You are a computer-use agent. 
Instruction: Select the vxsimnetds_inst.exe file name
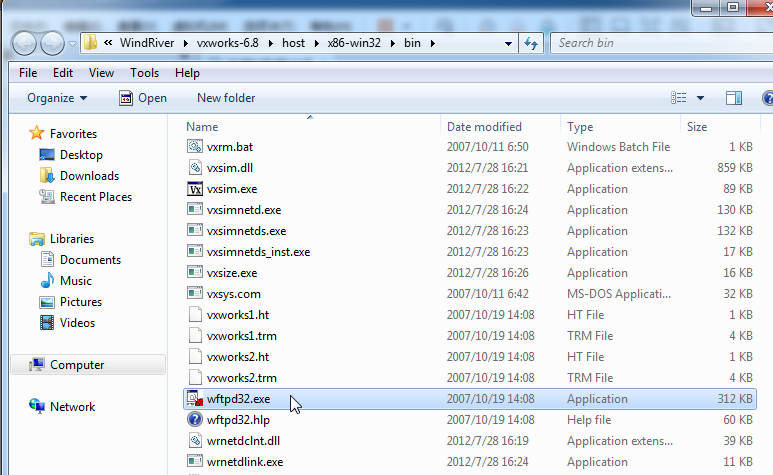click(x=258, y=252)
